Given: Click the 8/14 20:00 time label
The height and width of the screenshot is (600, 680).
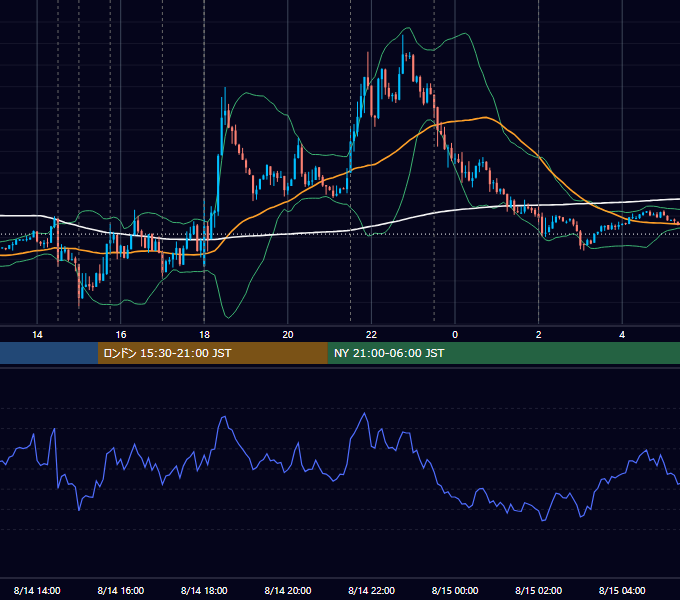Looking at the screenshot, I should click(288, 590).
